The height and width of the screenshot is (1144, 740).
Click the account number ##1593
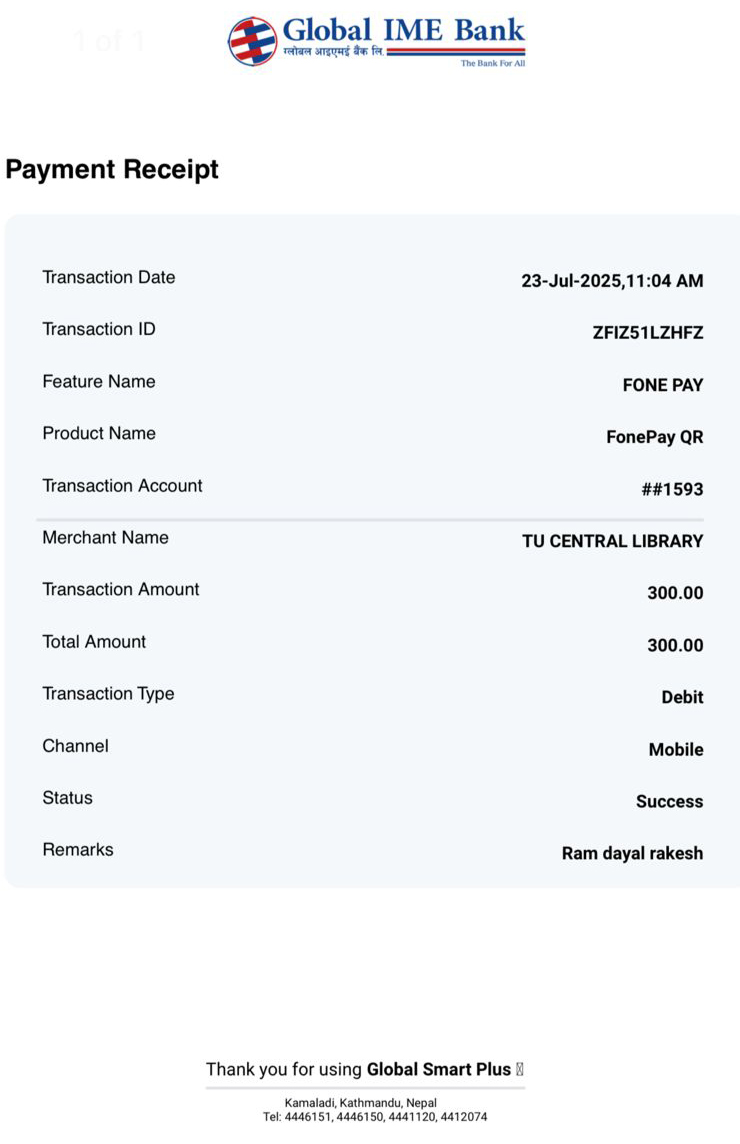672,489
